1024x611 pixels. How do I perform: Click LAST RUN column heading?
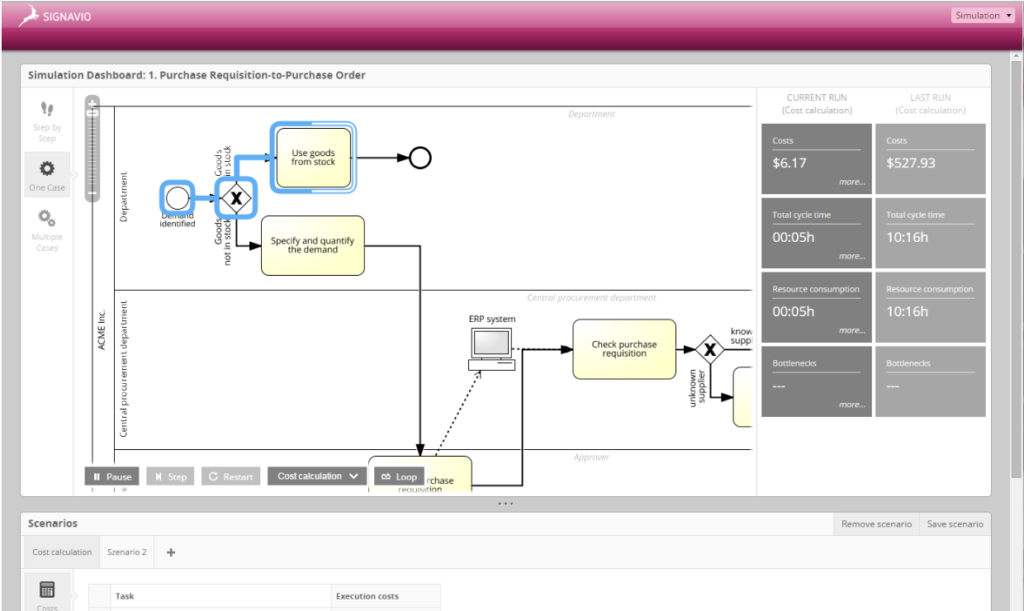(931, 97)
